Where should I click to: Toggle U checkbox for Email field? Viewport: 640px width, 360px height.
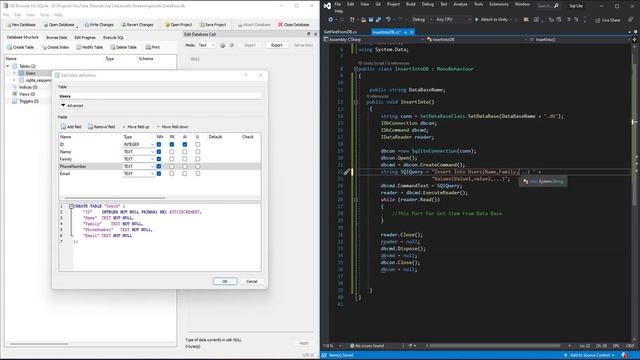pos(198,174)
